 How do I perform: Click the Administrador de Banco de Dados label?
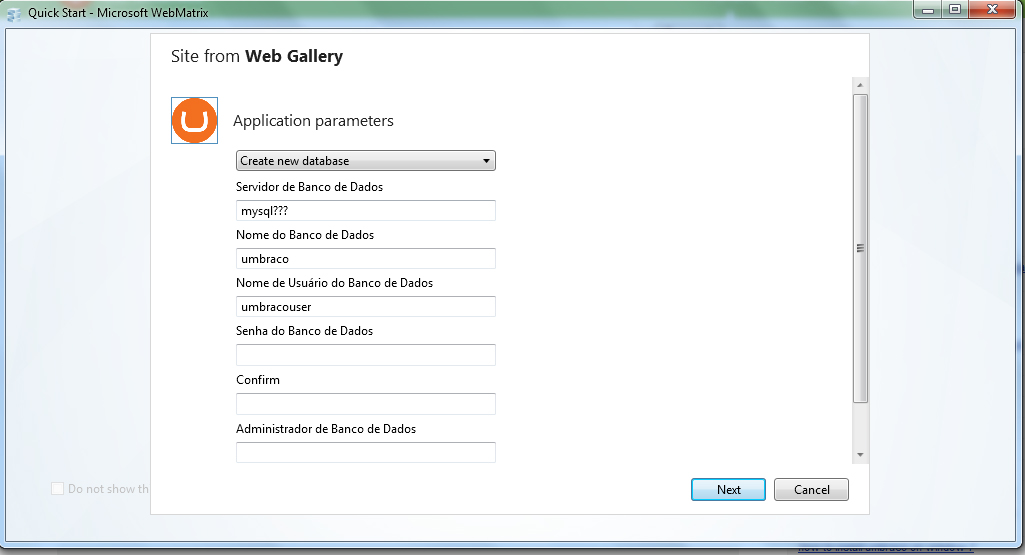click(326, 429)
